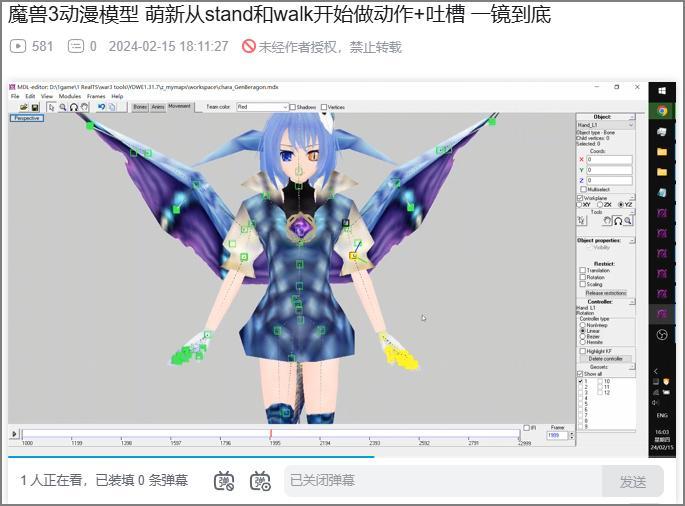Click the Undo arrow icon
Screen dimensions: 685x506
tap(101, 107)
